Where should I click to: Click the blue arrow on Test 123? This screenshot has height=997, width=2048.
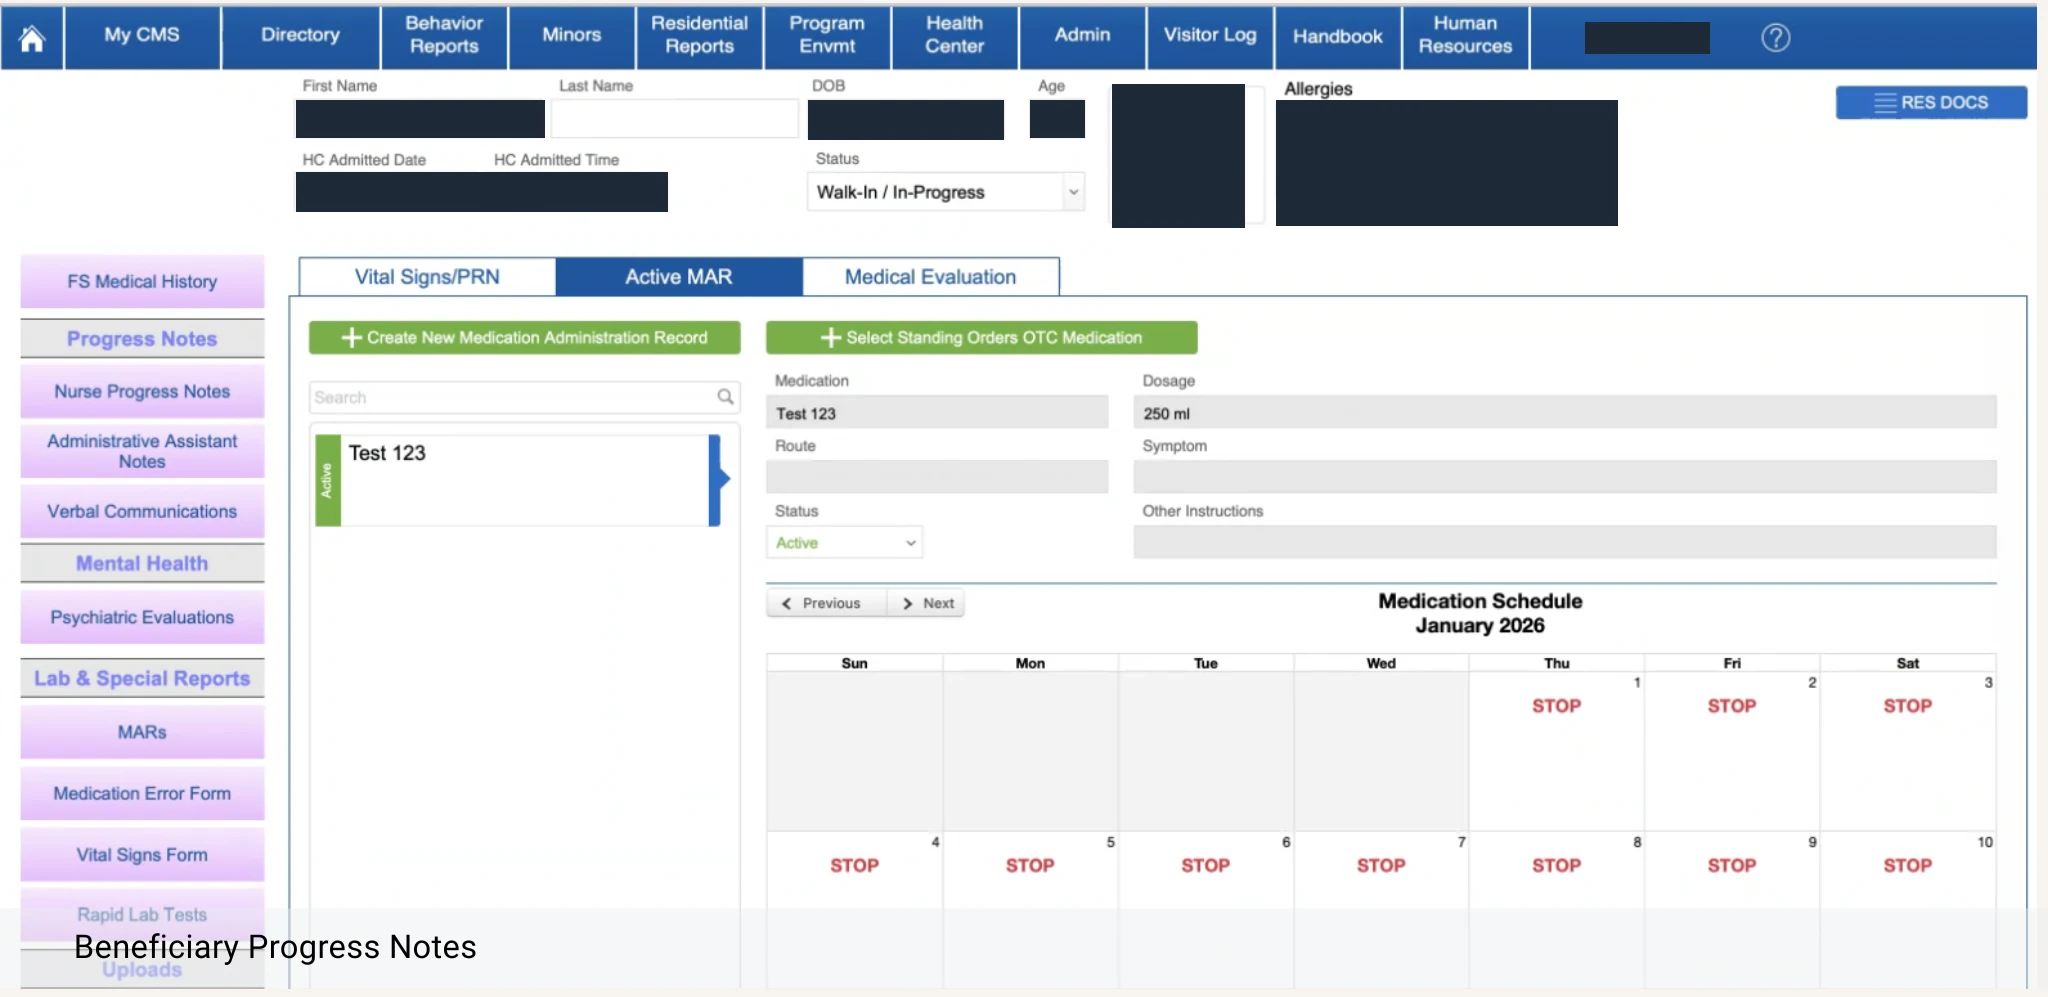718,480
